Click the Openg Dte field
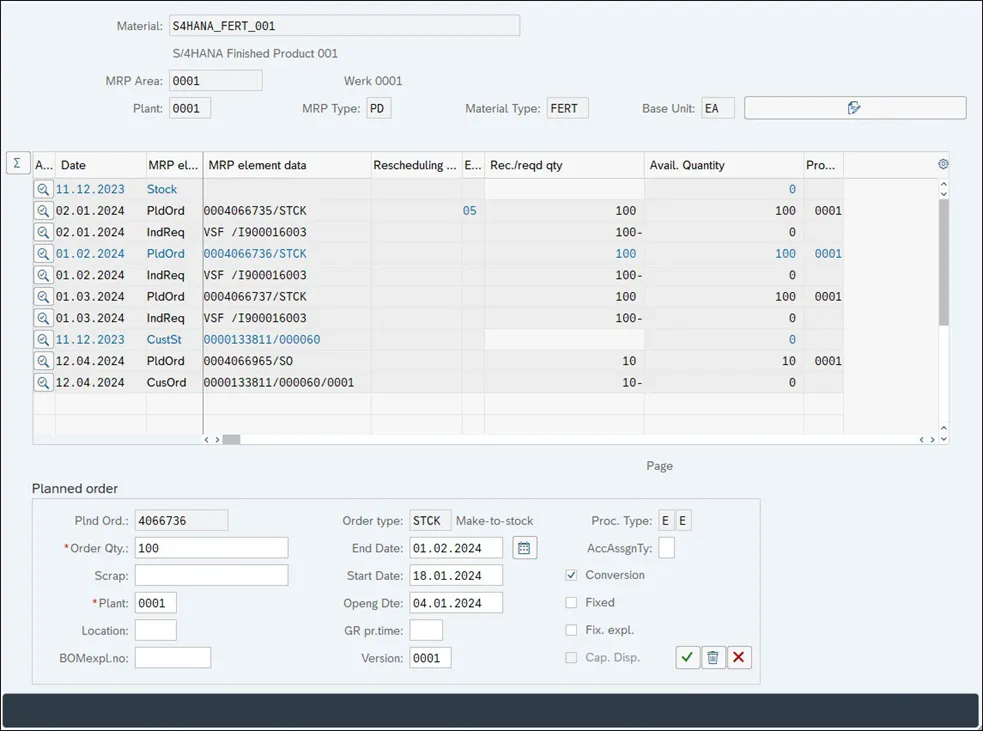983x731 pixels. click(x=456, y=603)
